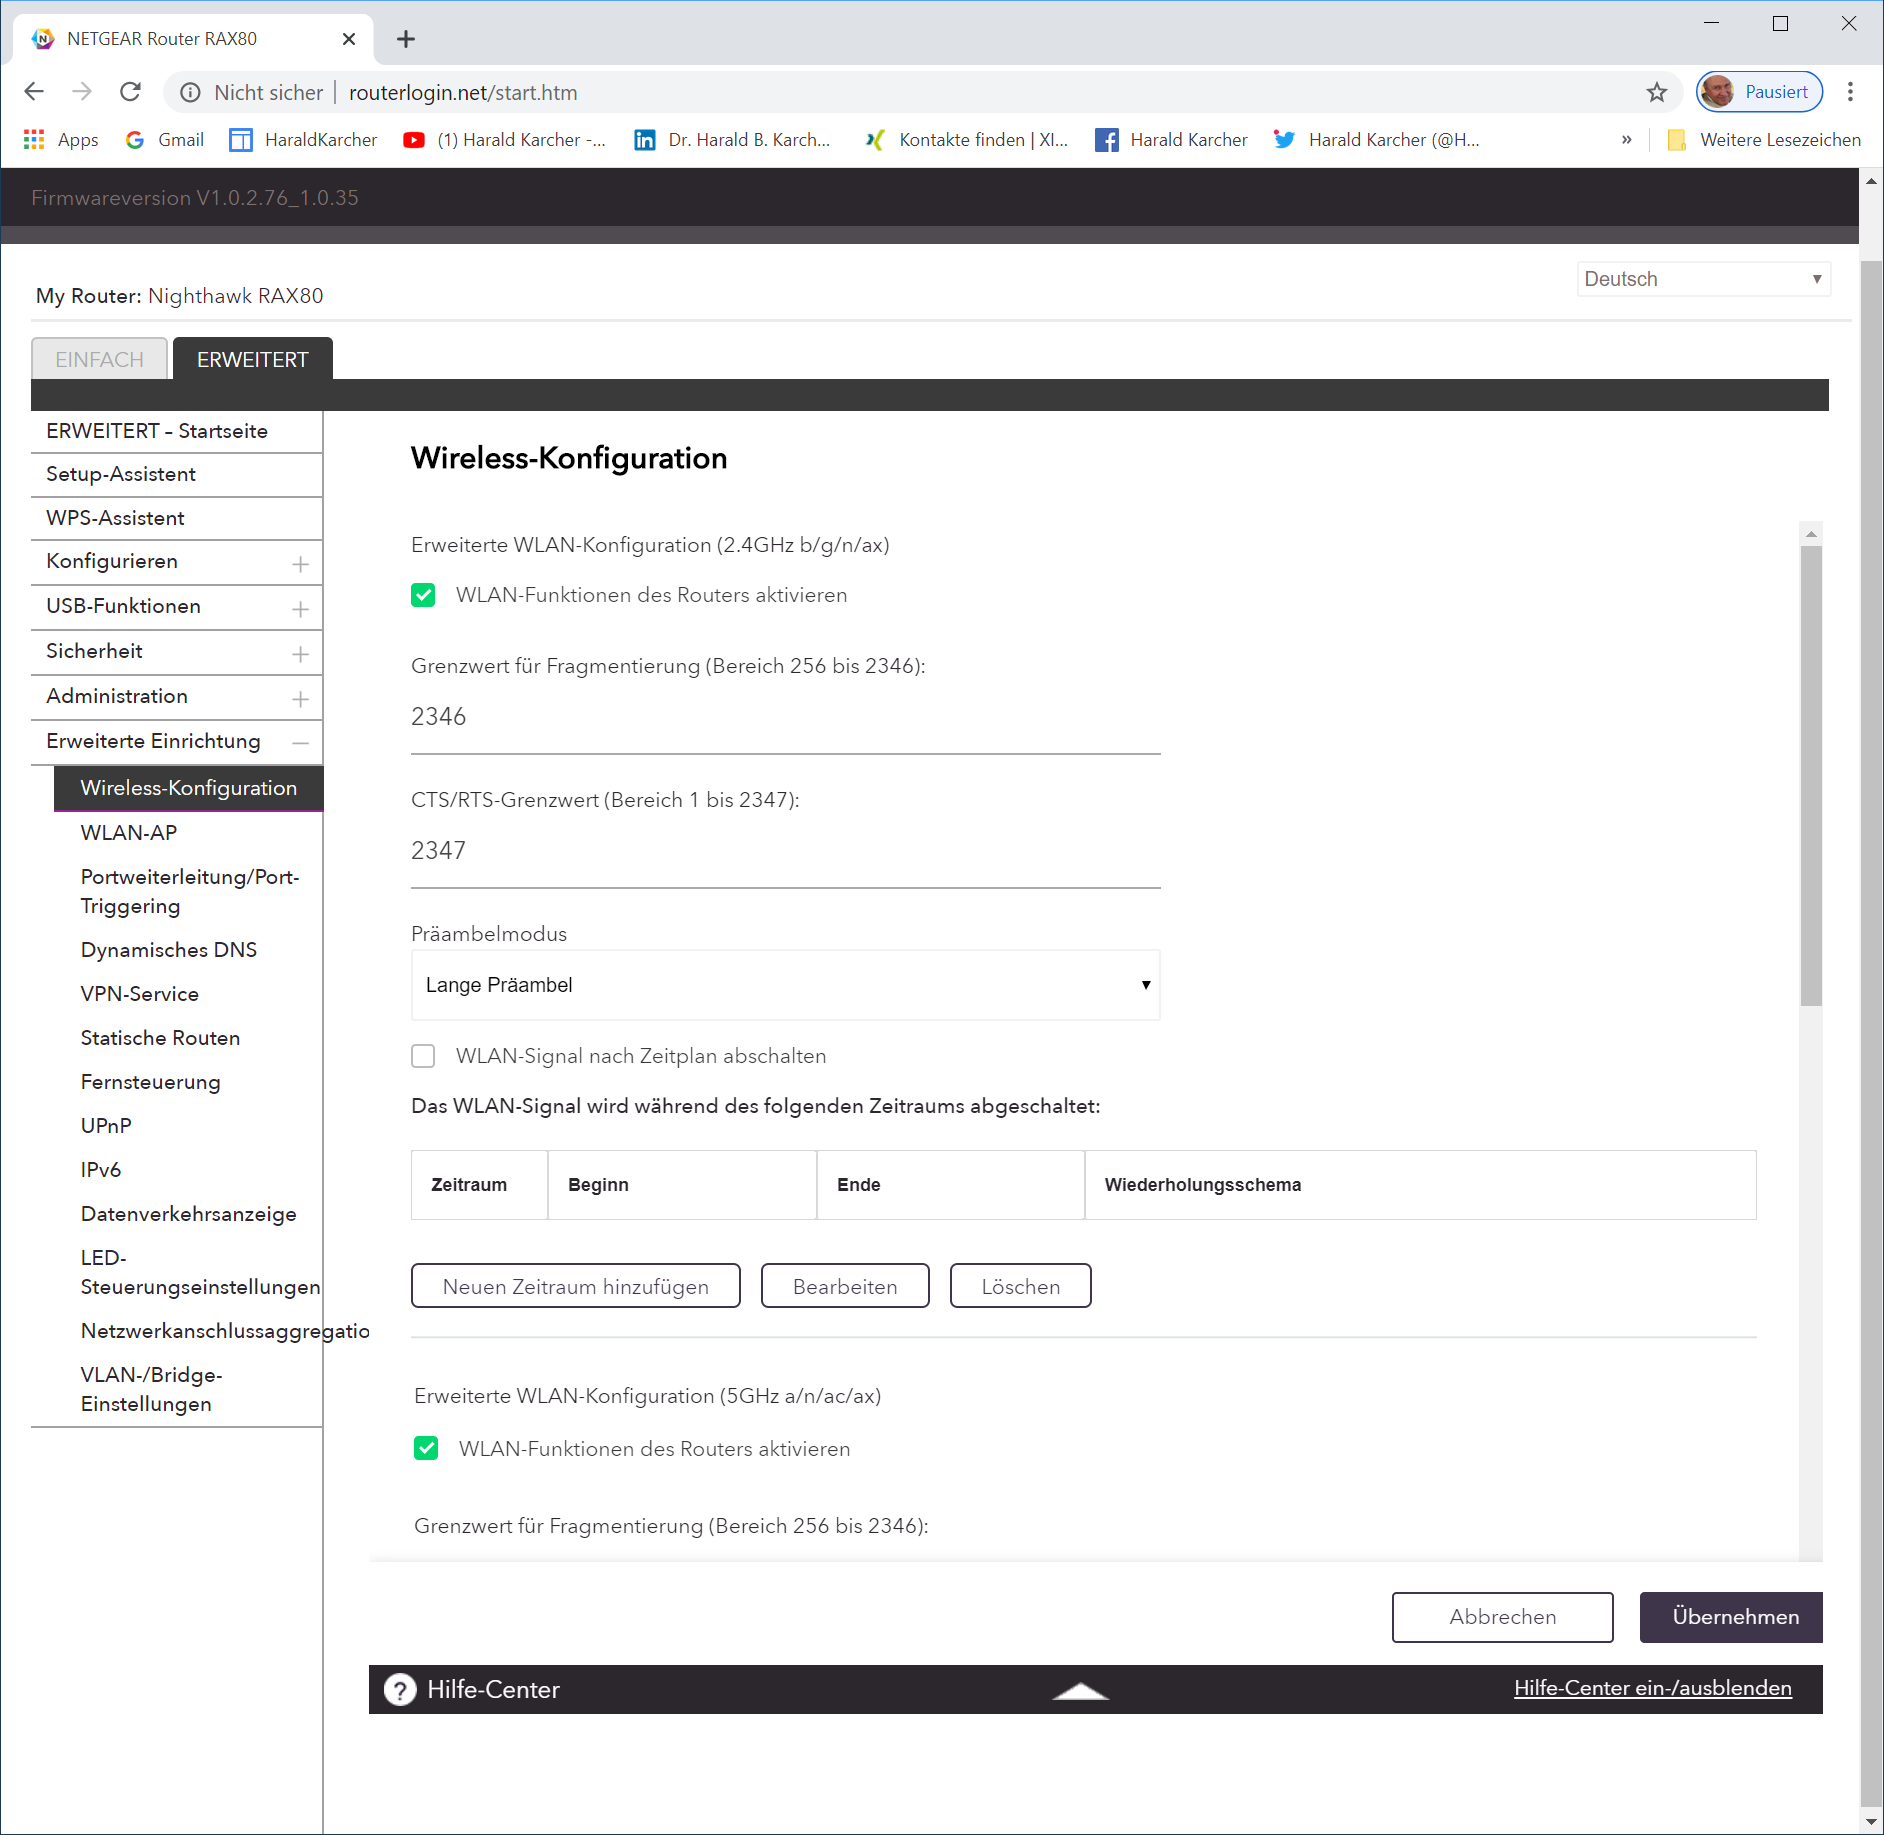Open the Chrome three-dot menu
1884x1835 pixels.
[x=1851, y=92]
